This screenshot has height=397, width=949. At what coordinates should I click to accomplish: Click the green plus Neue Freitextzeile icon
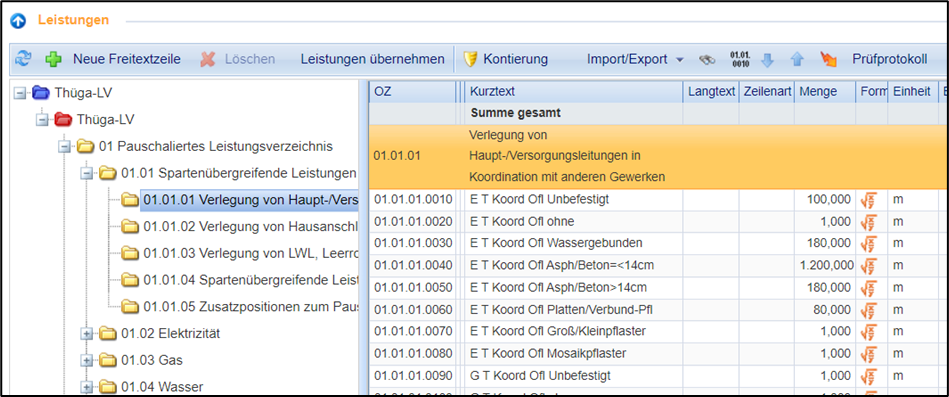point(53,59)
